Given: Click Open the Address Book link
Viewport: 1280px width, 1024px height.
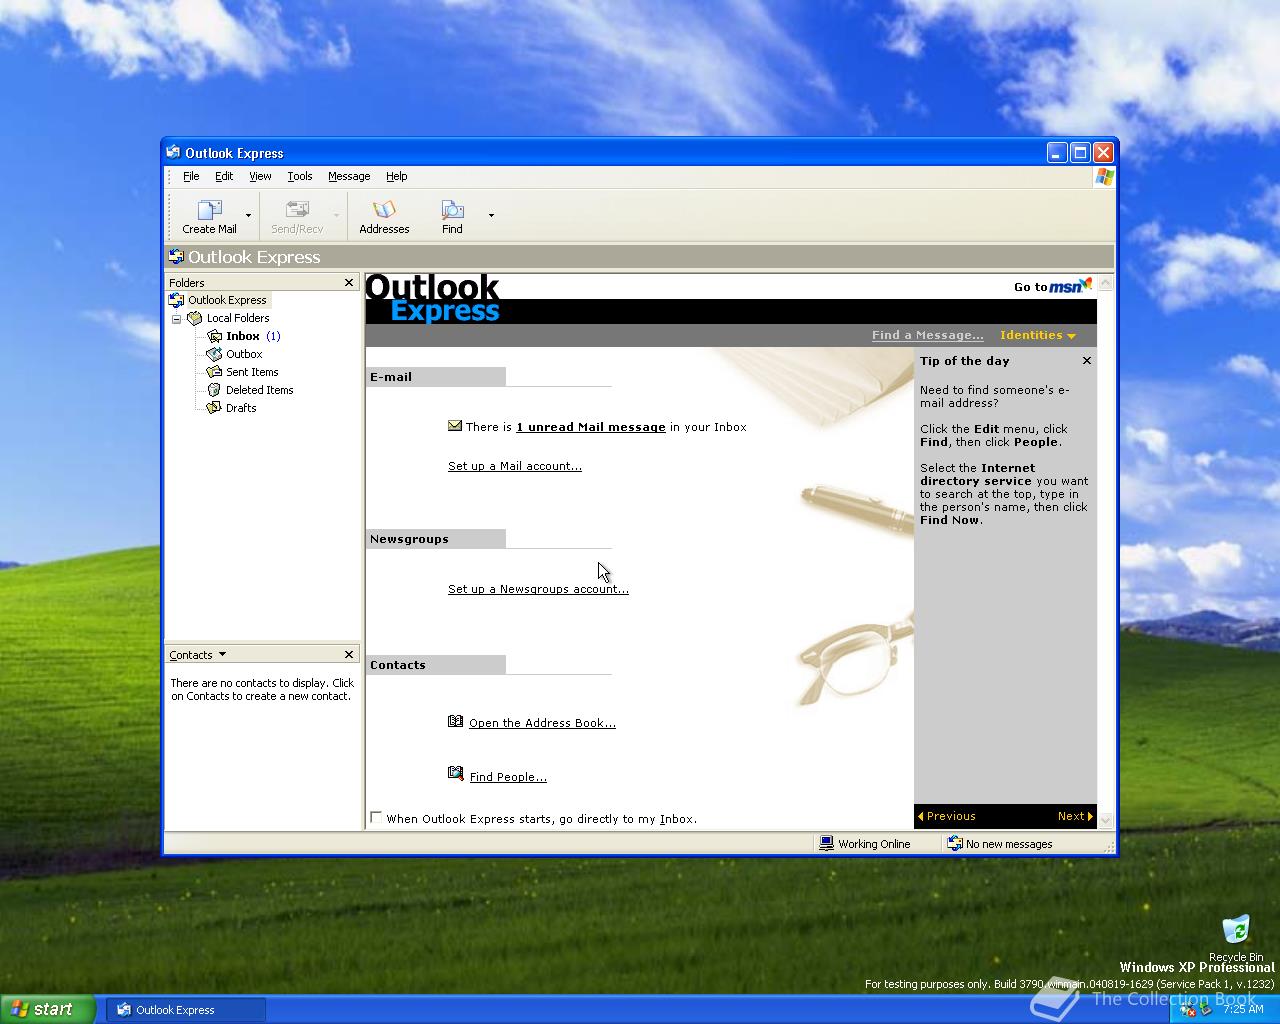Looking at the screenshot, I should 542,723.
